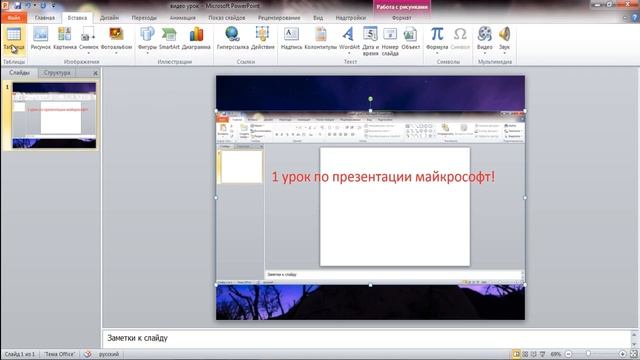Switch to Reading view
Viewport: 640px width, 360px height.
tap(534, 354)
